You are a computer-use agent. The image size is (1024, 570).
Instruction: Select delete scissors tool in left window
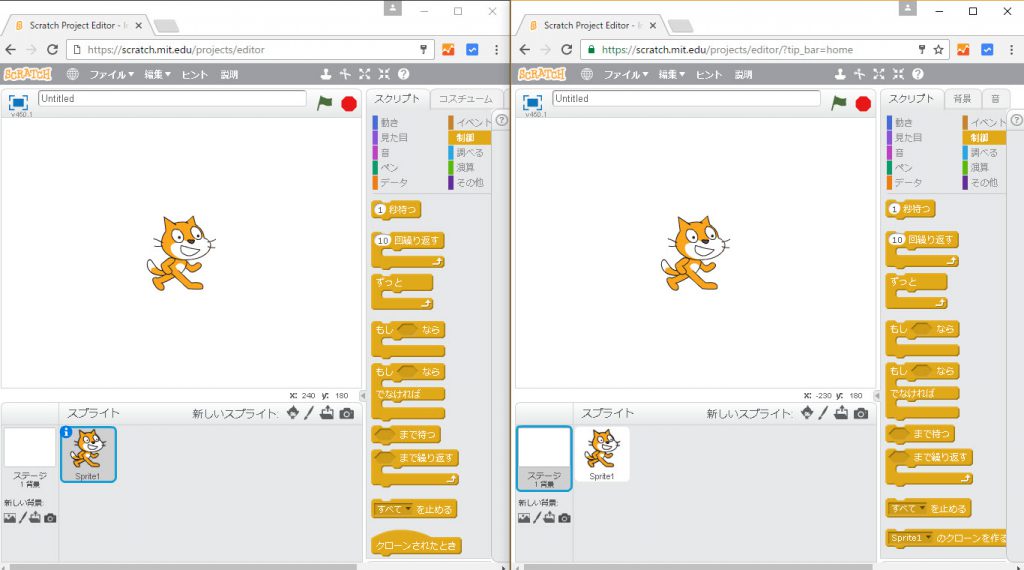(345, 74)
